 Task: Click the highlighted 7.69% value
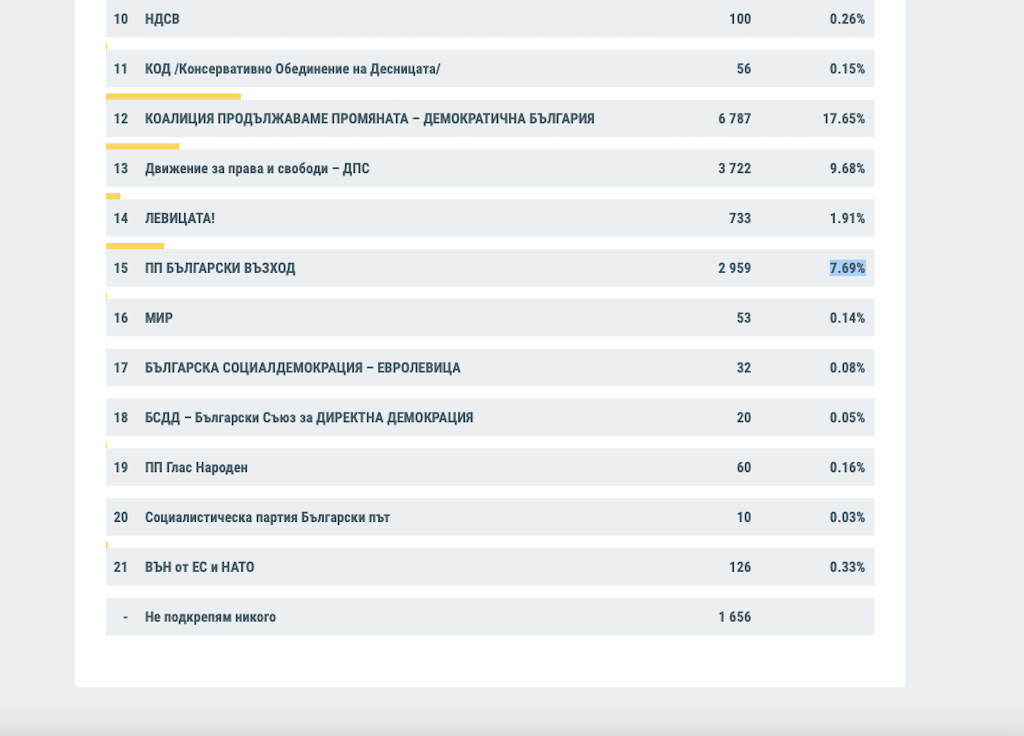point(847,268)
